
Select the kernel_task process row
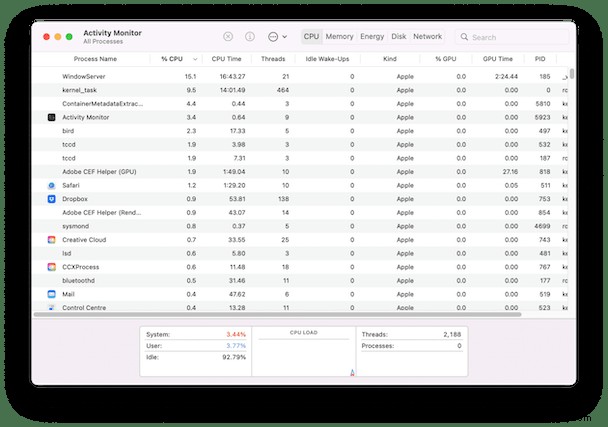(301, 90)
